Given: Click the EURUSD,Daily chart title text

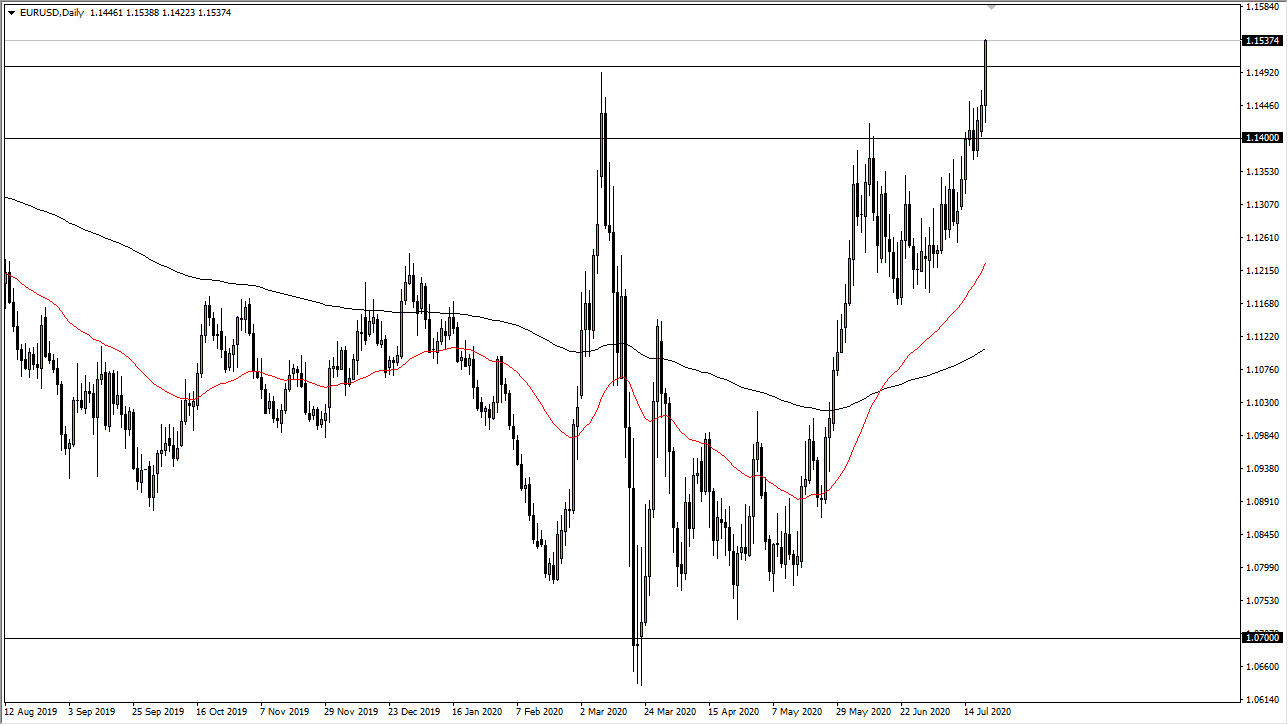Looking at the screenshot, I should 50,12.
